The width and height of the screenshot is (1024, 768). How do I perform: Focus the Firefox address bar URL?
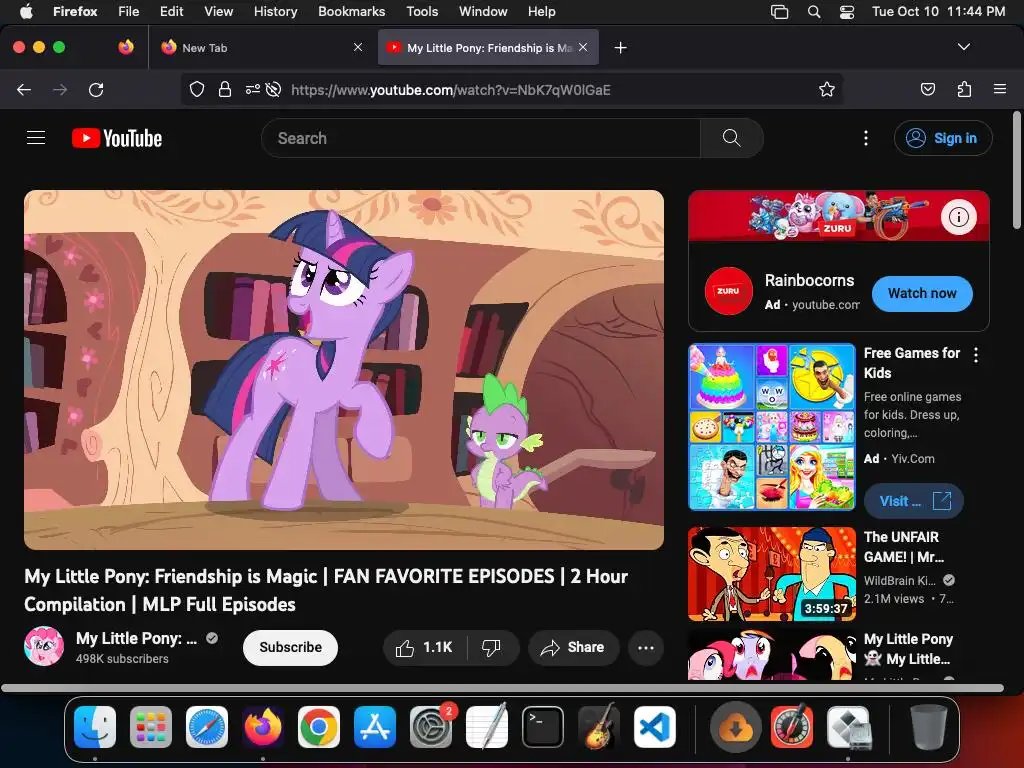pyautogui.click(x=451, y=89)
